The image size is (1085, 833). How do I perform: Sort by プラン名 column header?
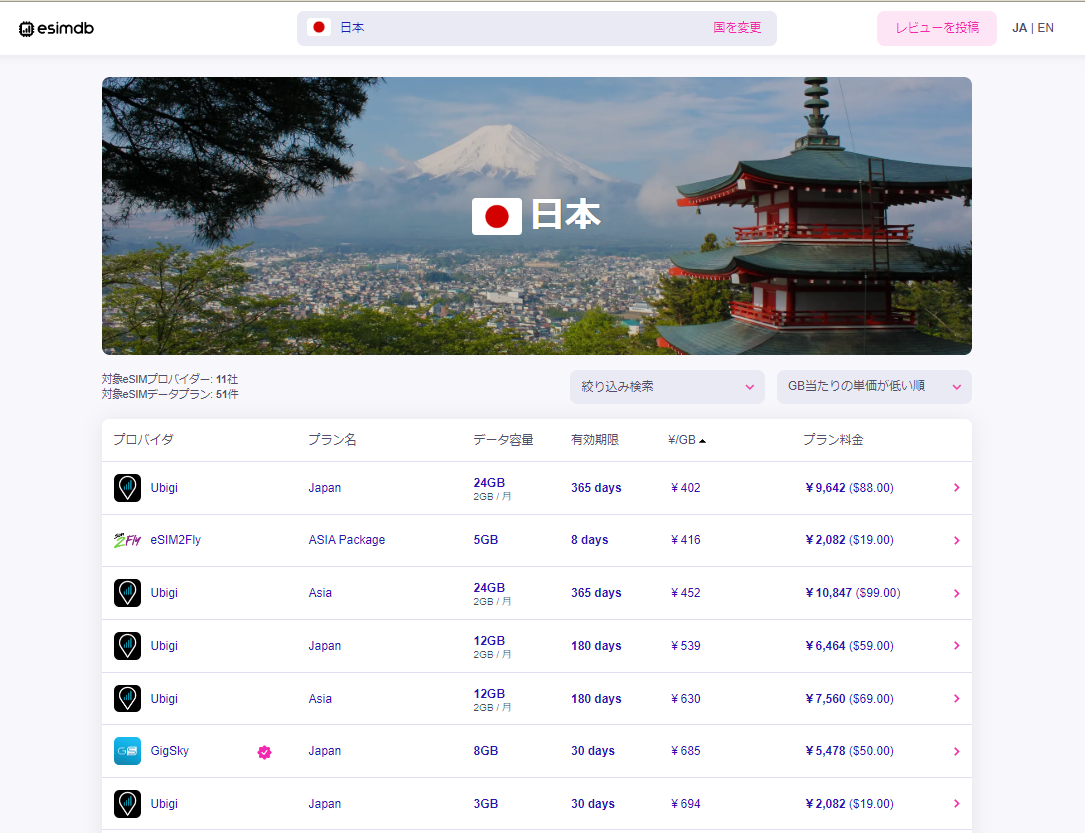click(x=332, y=440)
